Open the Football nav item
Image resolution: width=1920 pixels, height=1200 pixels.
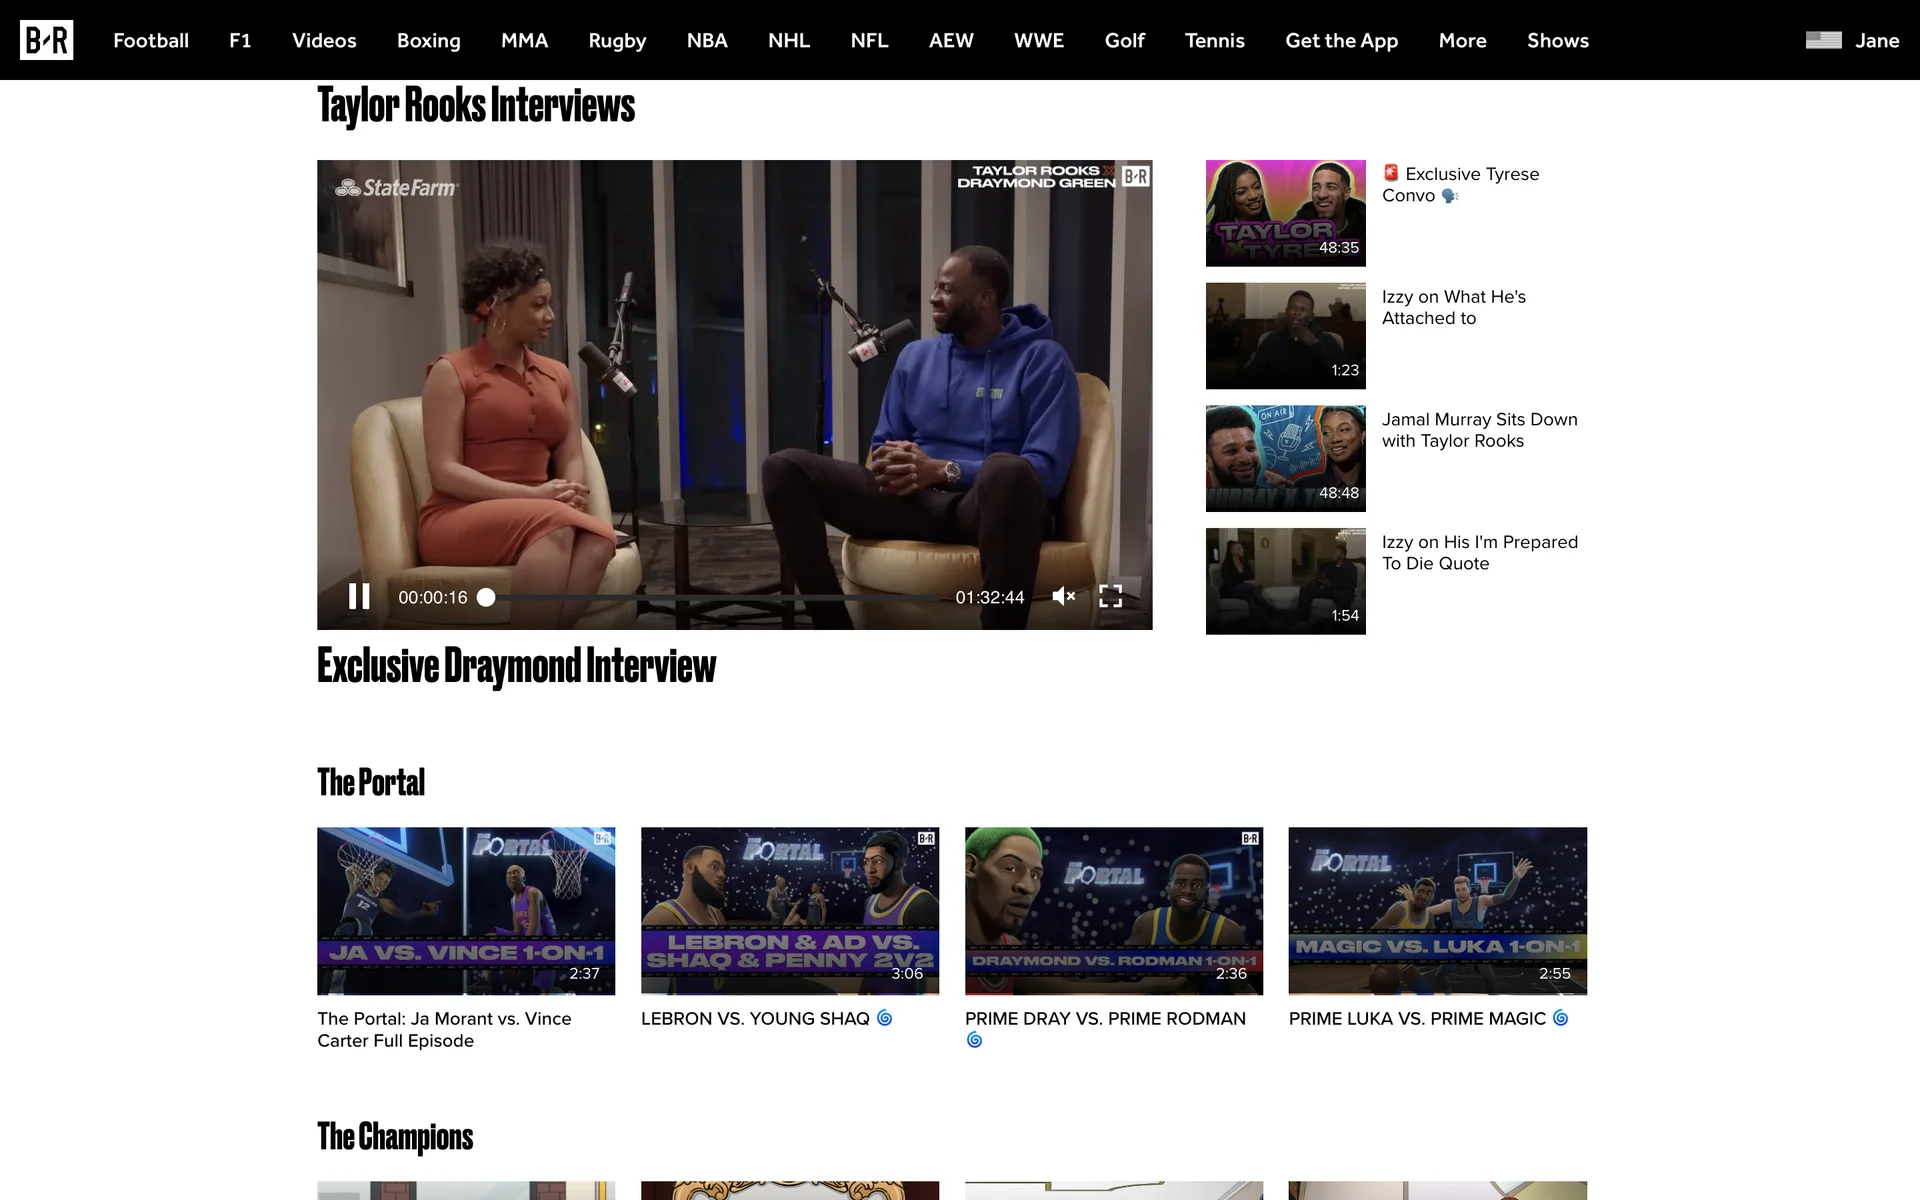tap(151, 41)
